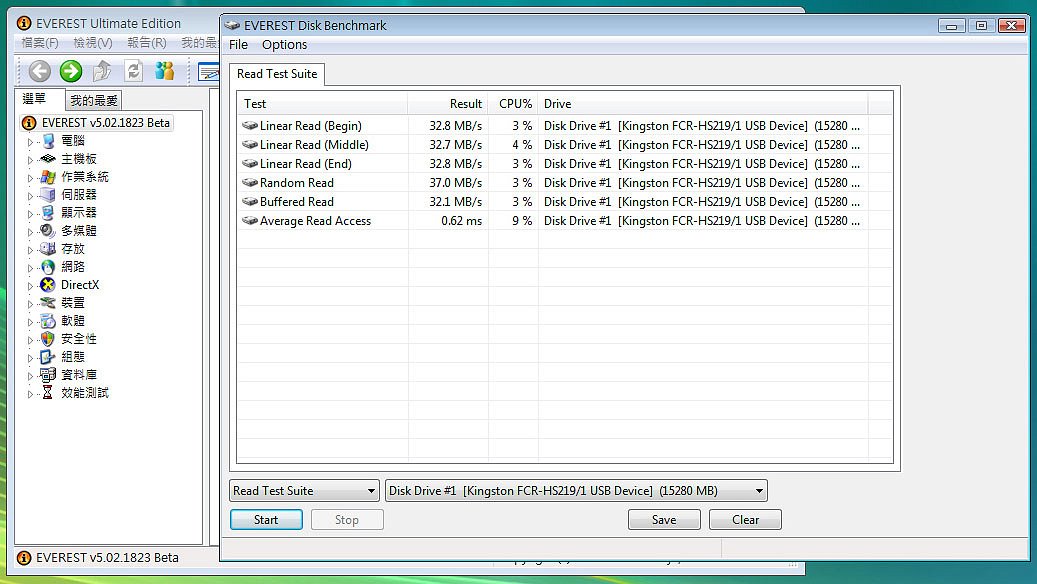Select the Buffered Read row label
This screenshot has height=584, width=1037.
(x=297, y=202)
